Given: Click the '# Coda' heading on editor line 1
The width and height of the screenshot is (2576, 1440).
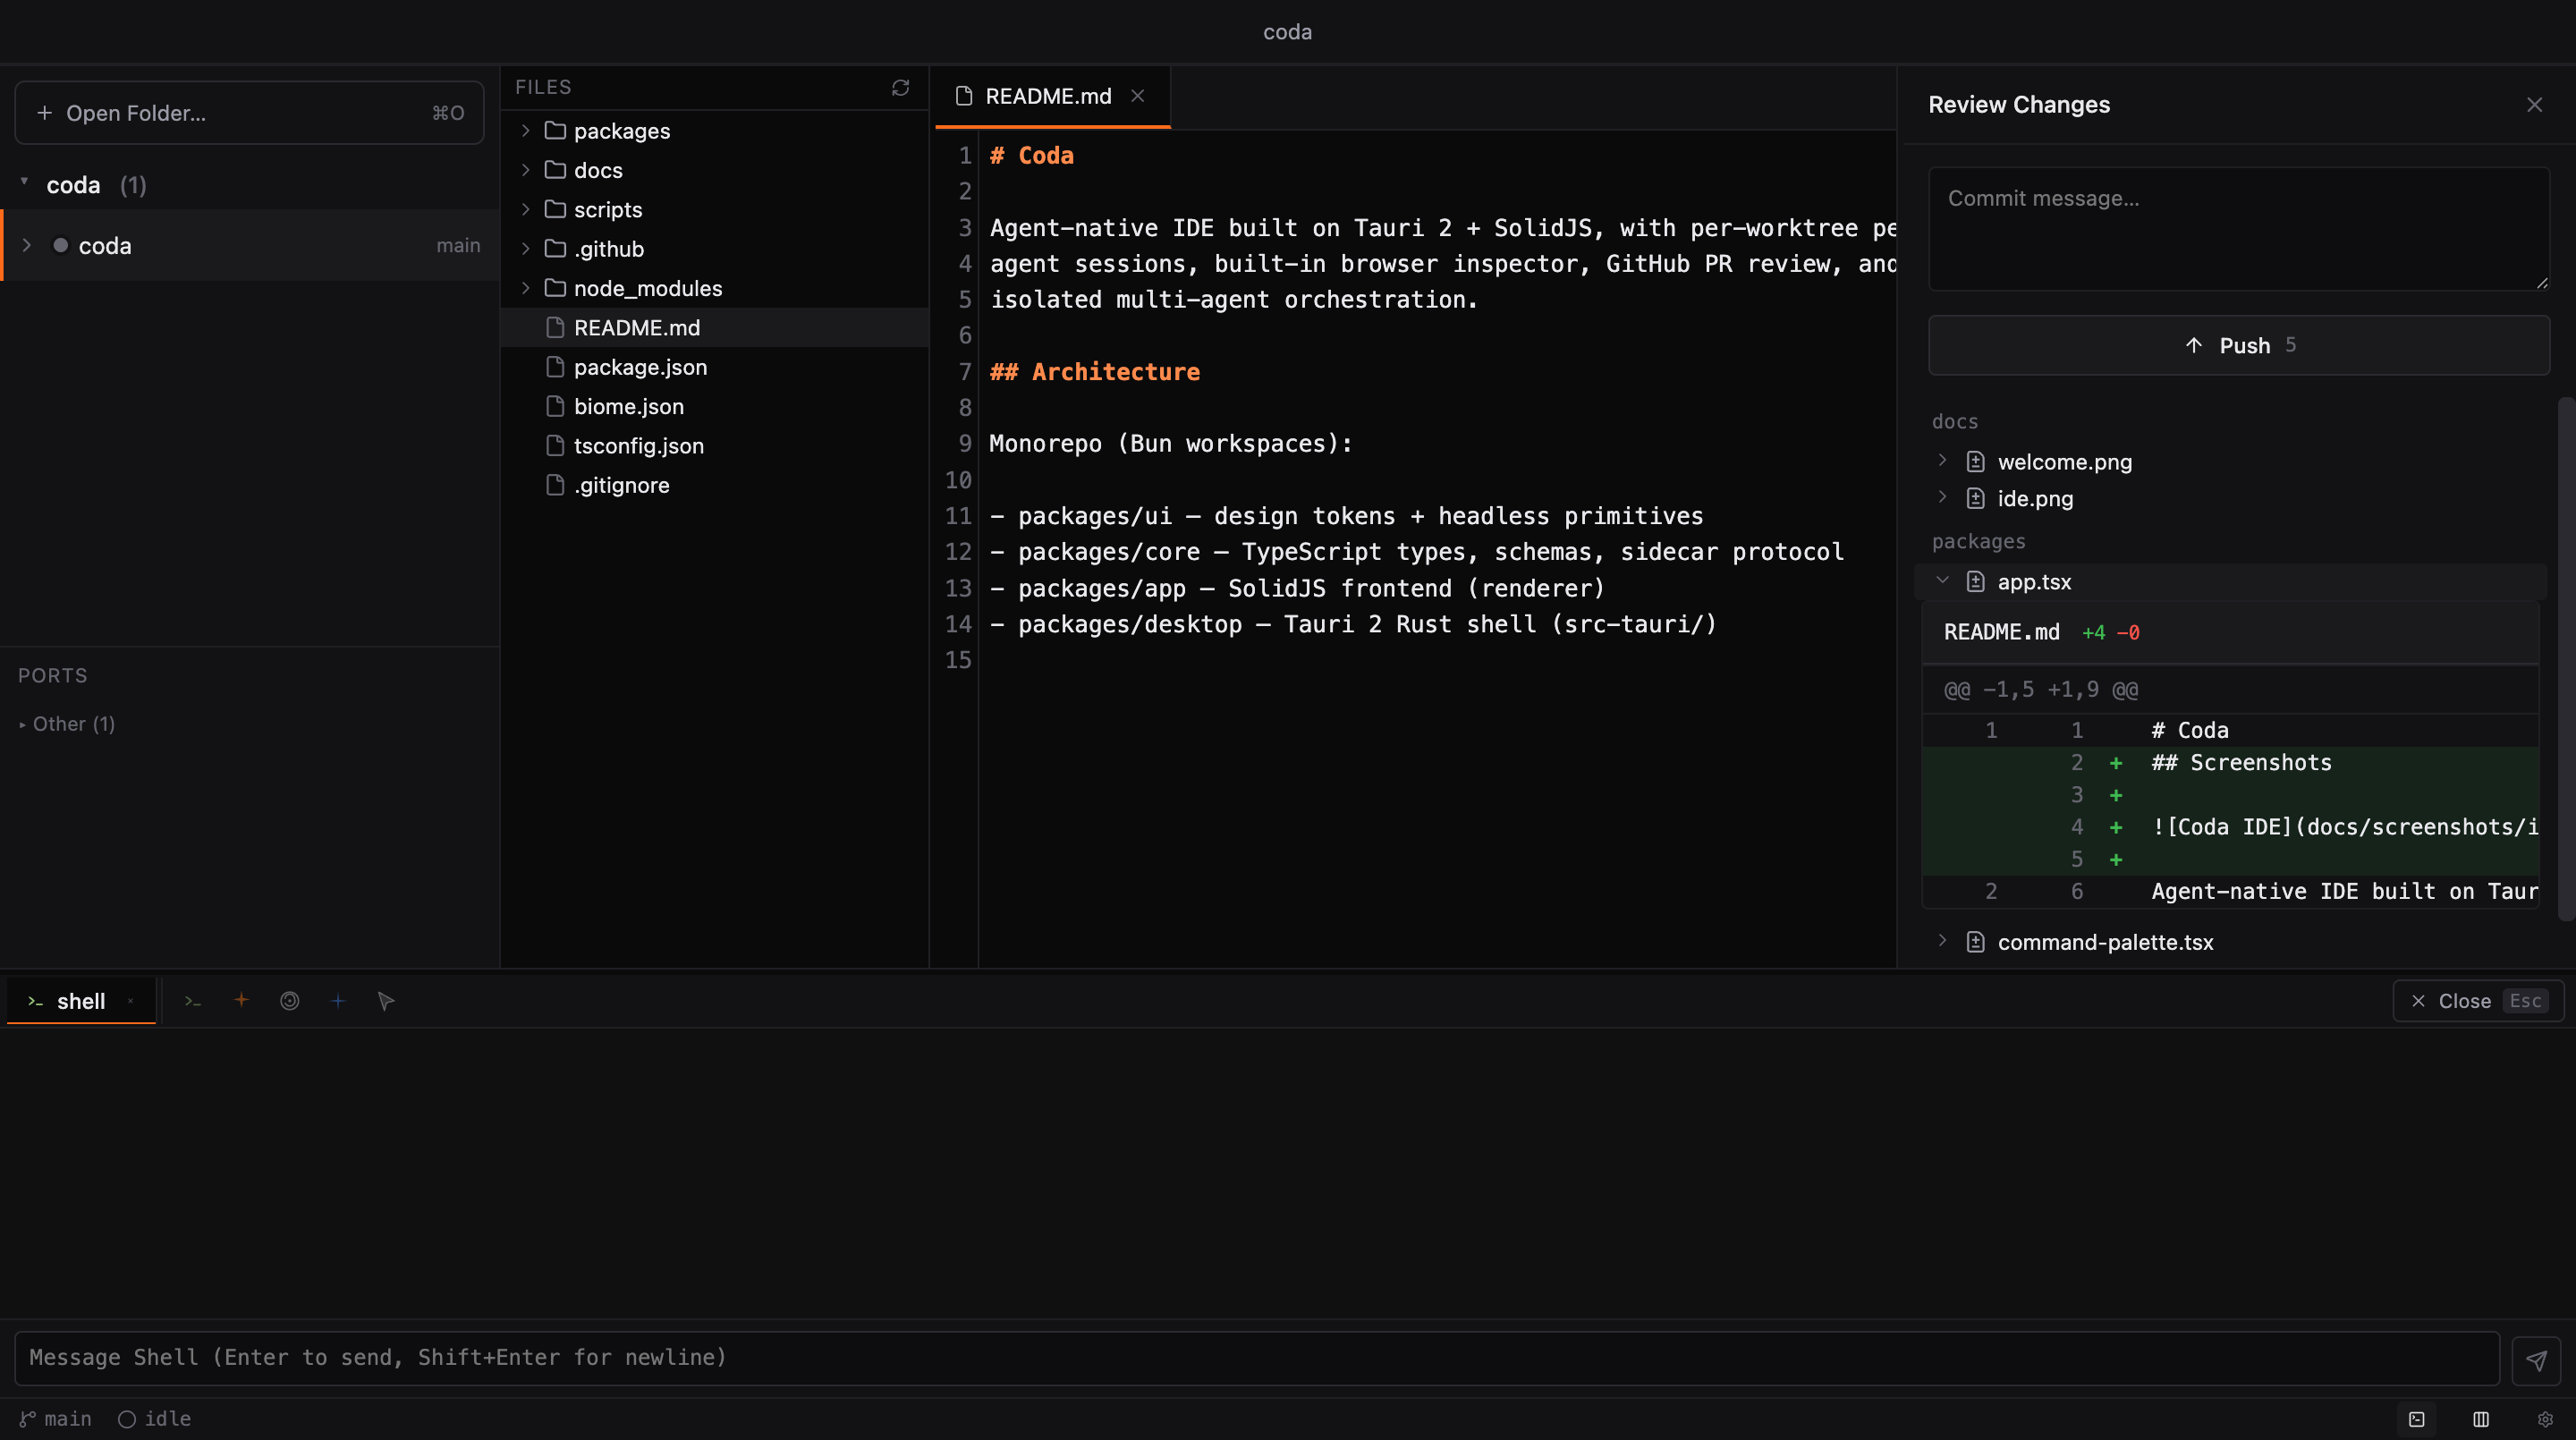Looking at the screenshot, I should pos(1032,156).
